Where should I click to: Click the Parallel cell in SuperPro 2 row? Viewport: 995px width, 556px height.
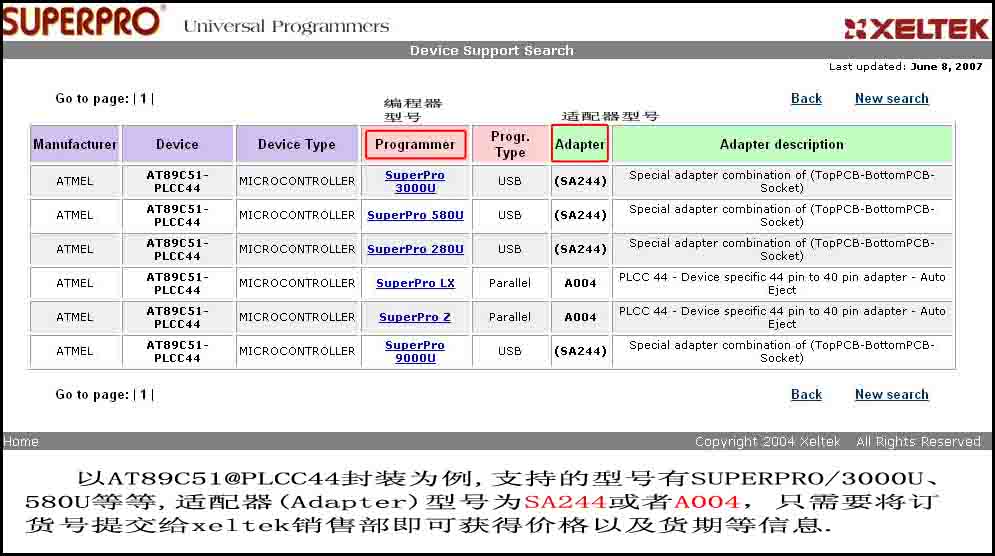click(x=510, y=317)
